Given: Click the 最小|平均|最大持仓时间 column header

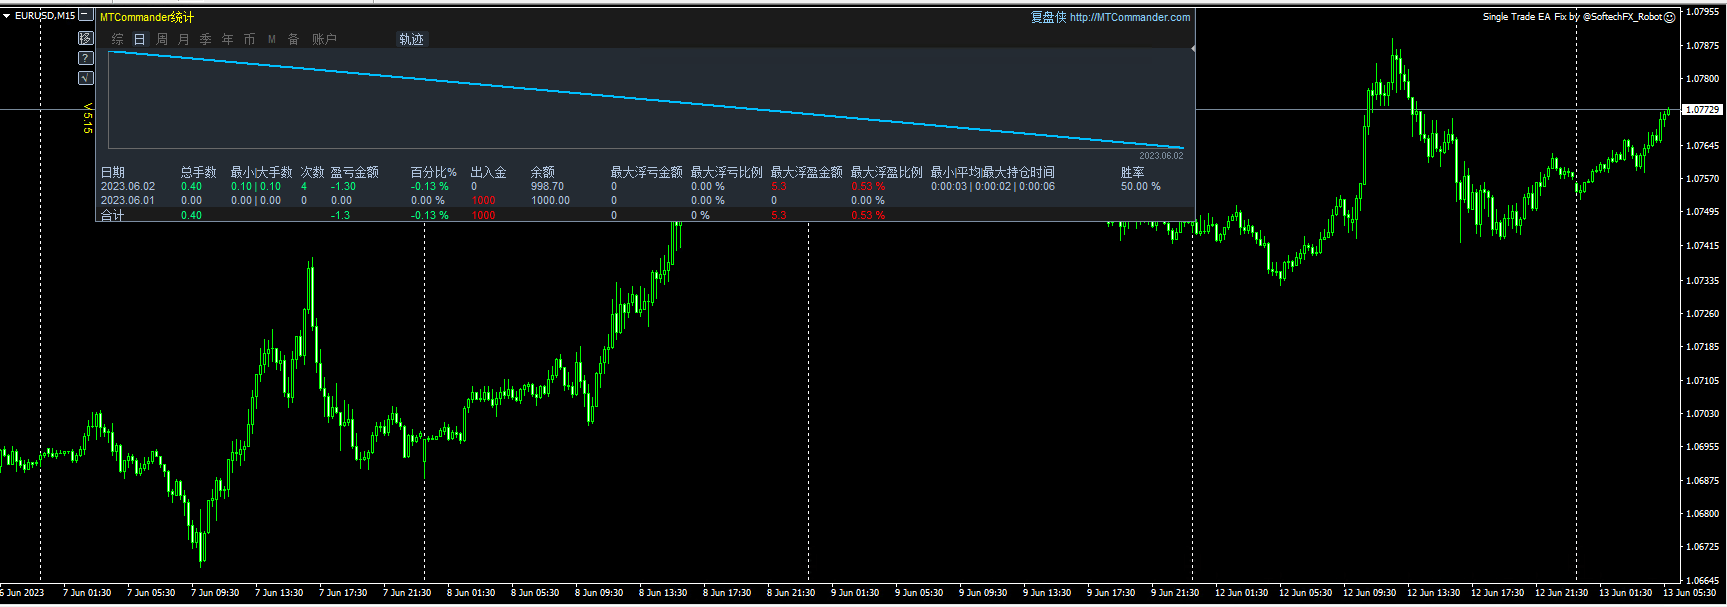Looking at the screenshot, I should pyautogui.click(x=993, y=172).
